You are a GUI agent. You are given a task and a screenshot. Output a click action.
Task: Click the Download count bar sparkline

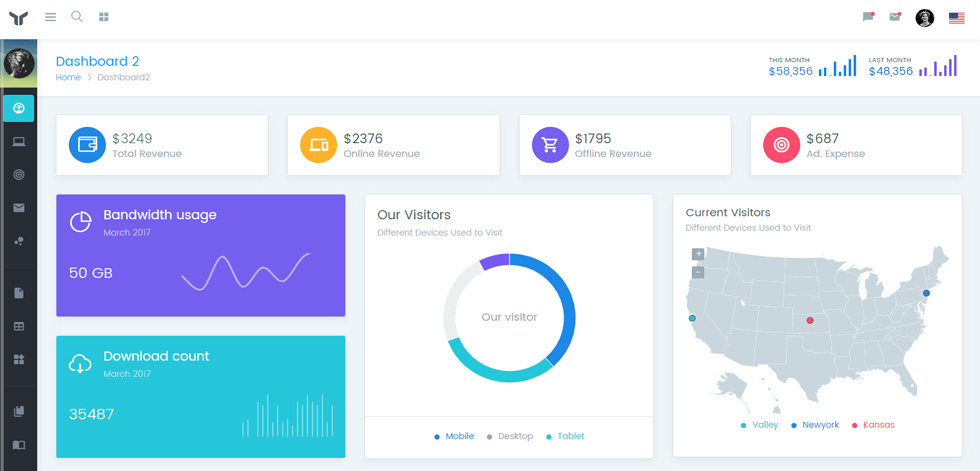pos(288,415)
